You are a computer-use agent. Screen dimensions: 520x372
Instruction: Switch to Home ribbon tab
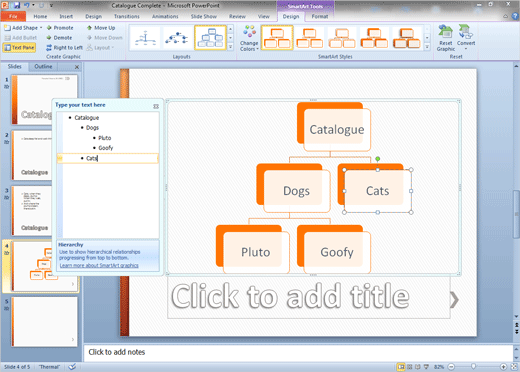click(40, 16)
